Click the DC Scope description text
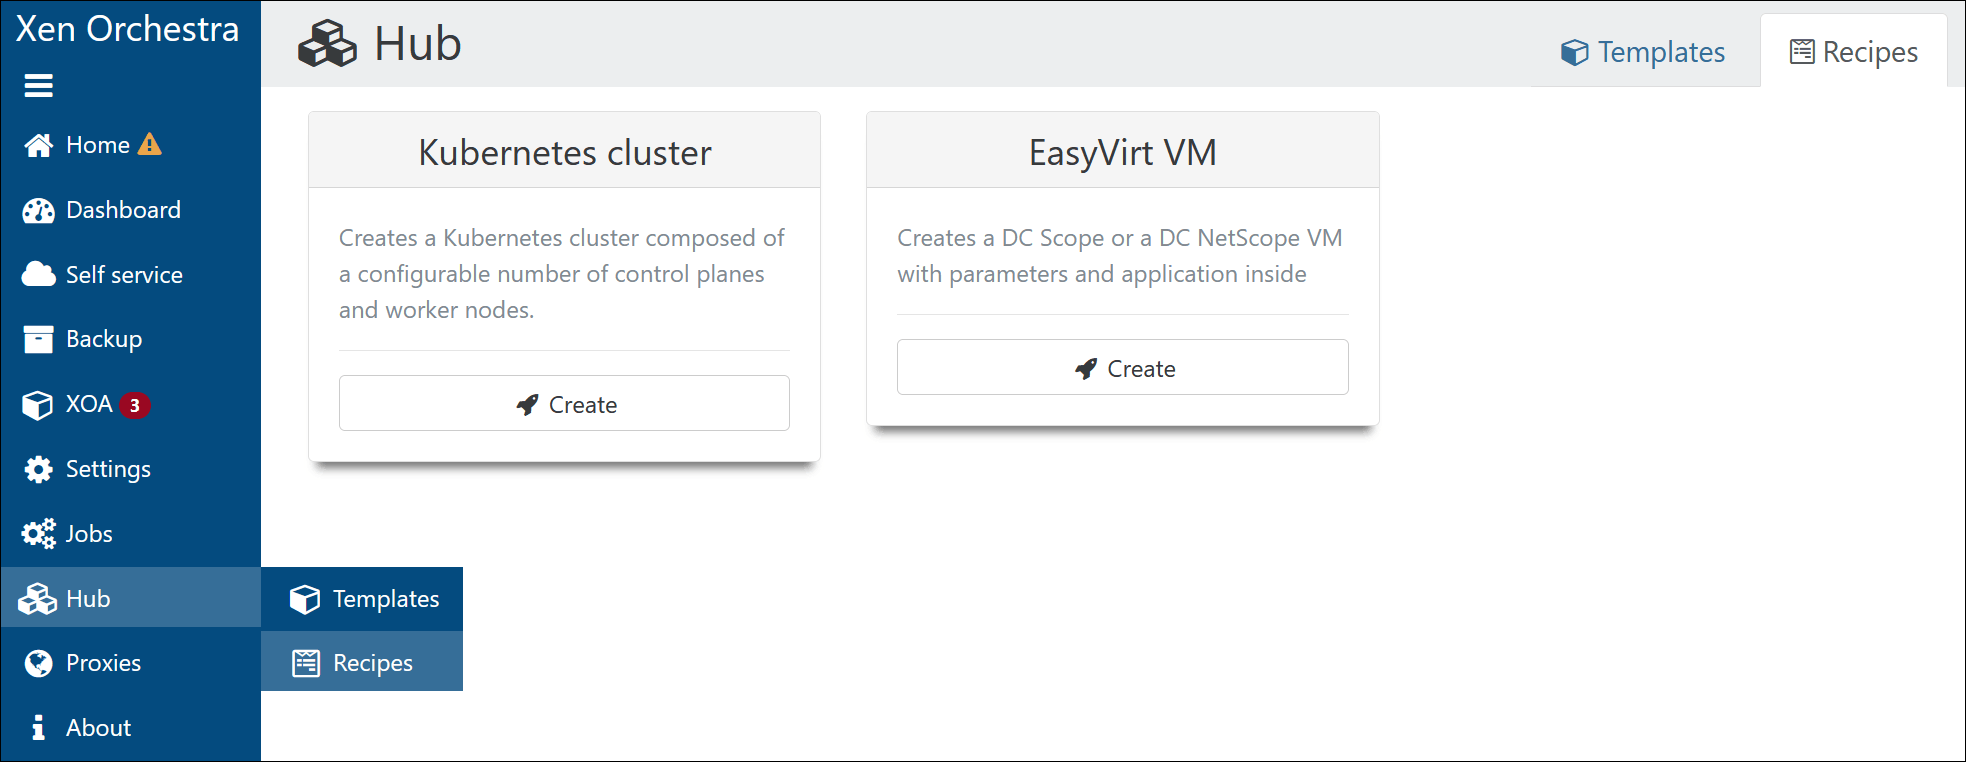1966x762 pixels. (x=1120, y=256)
